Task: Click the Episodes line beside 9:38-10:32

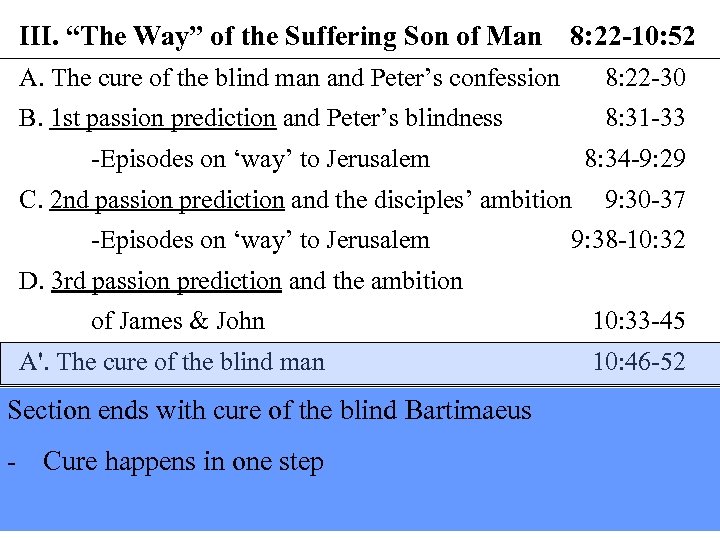Action: (260, 240)
